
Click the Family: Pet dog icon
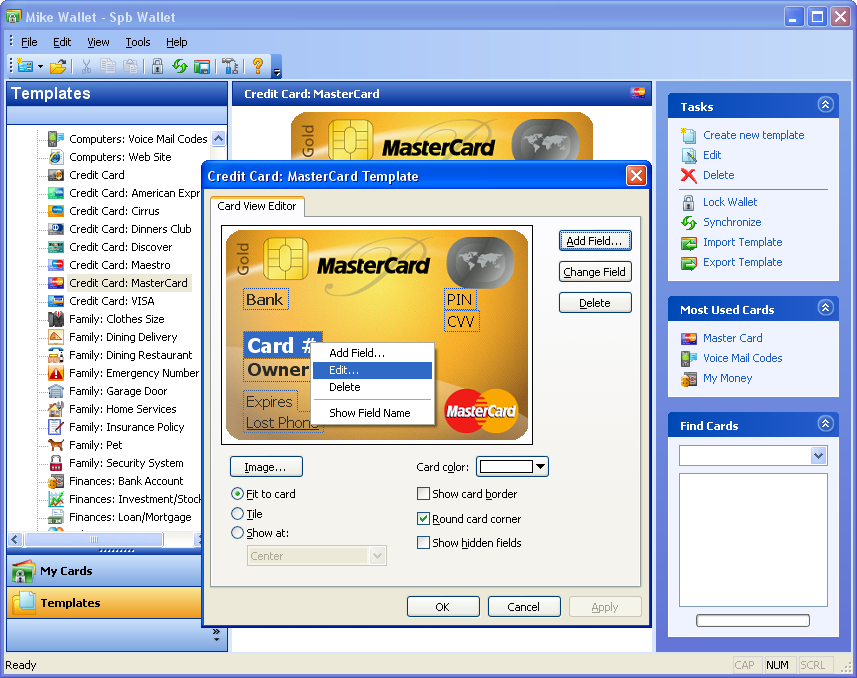coord(56,445)
